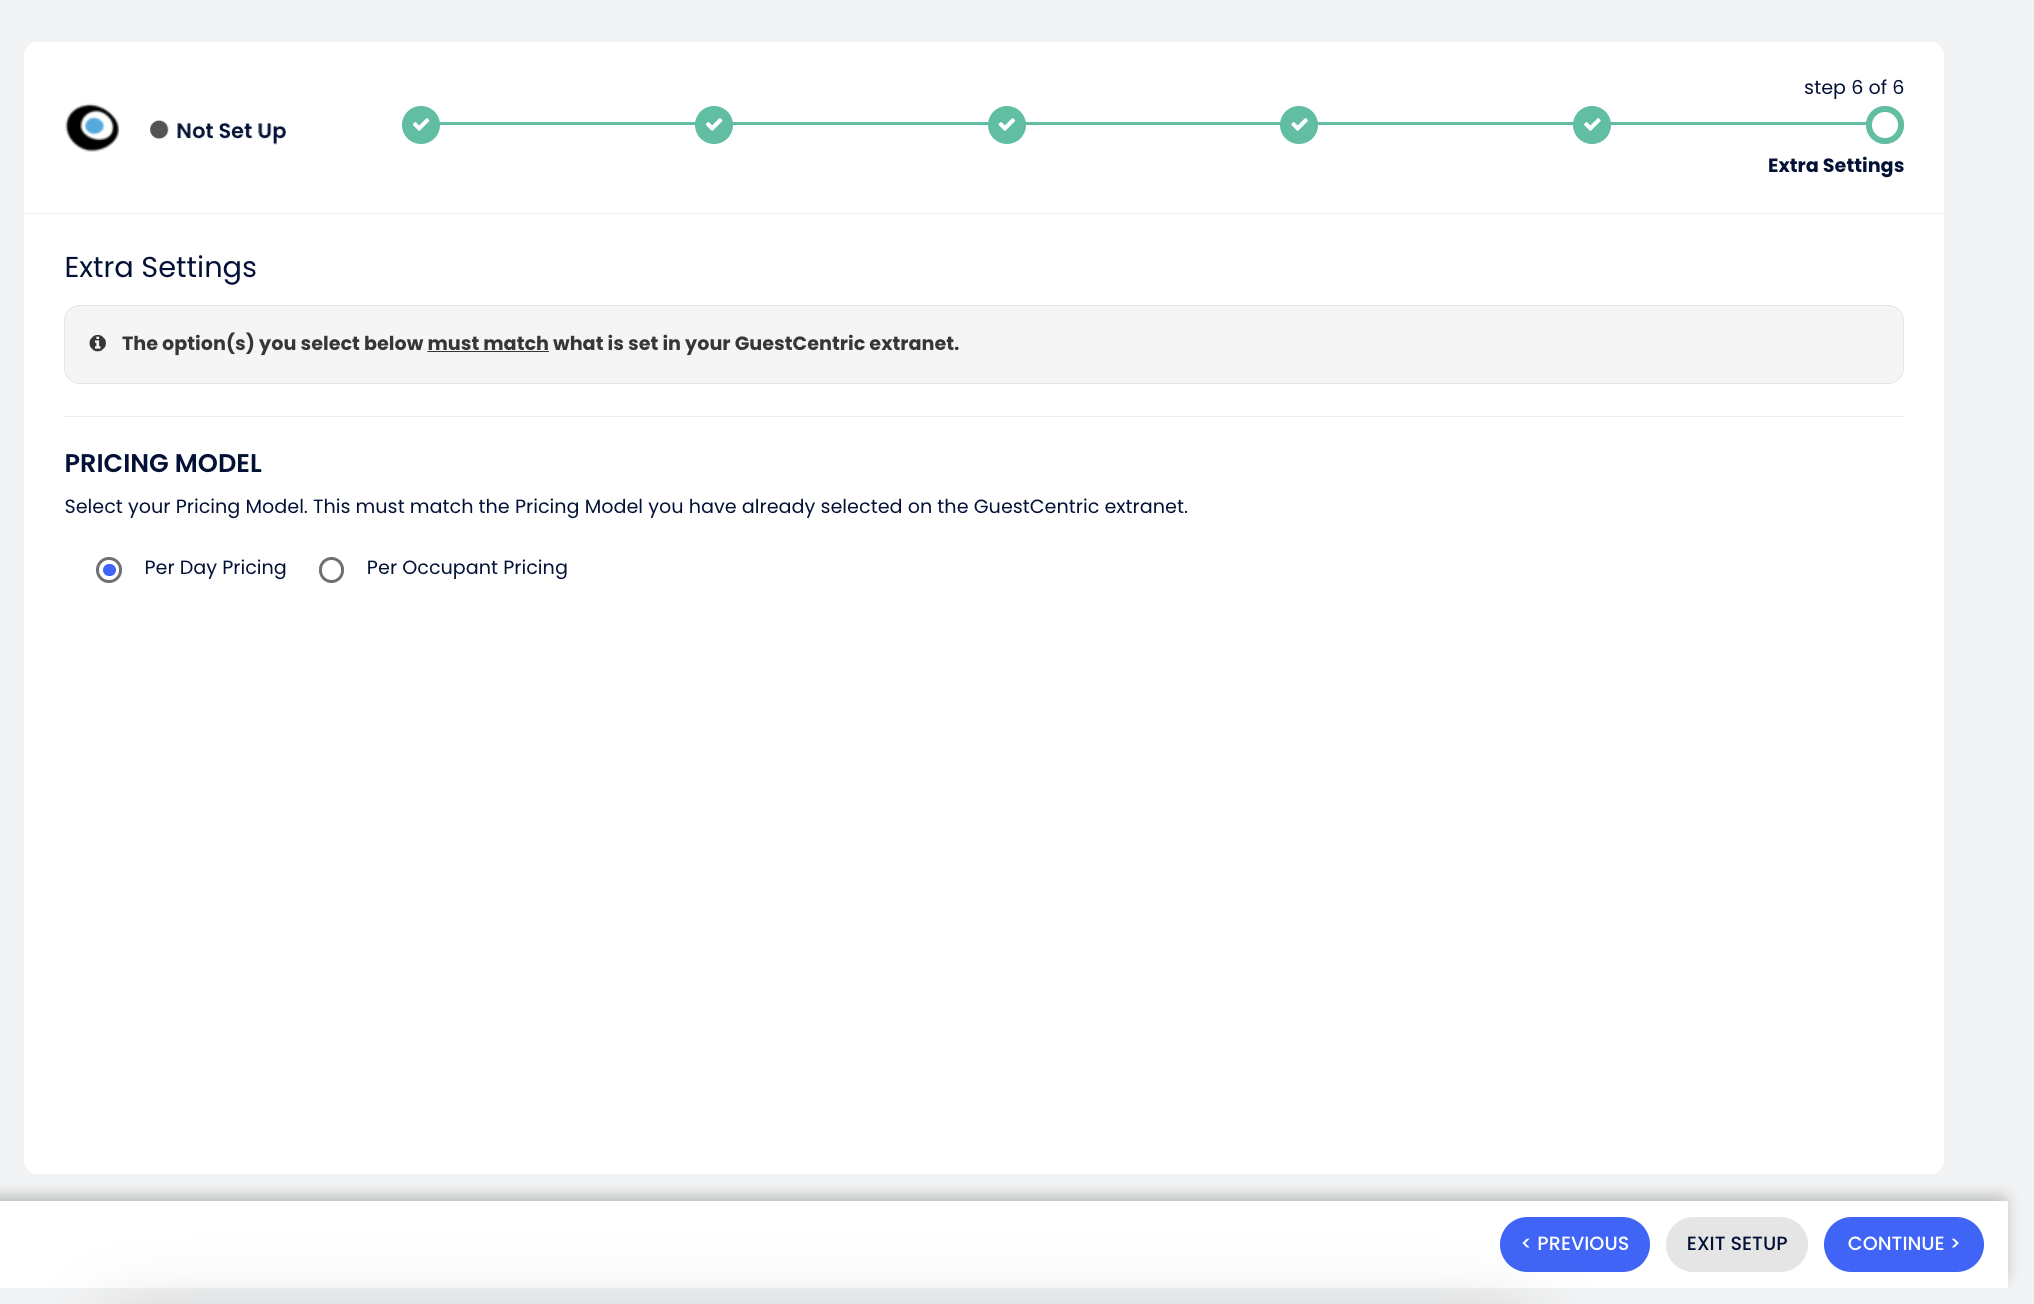Click the underlined must match text

coord(488,343)
